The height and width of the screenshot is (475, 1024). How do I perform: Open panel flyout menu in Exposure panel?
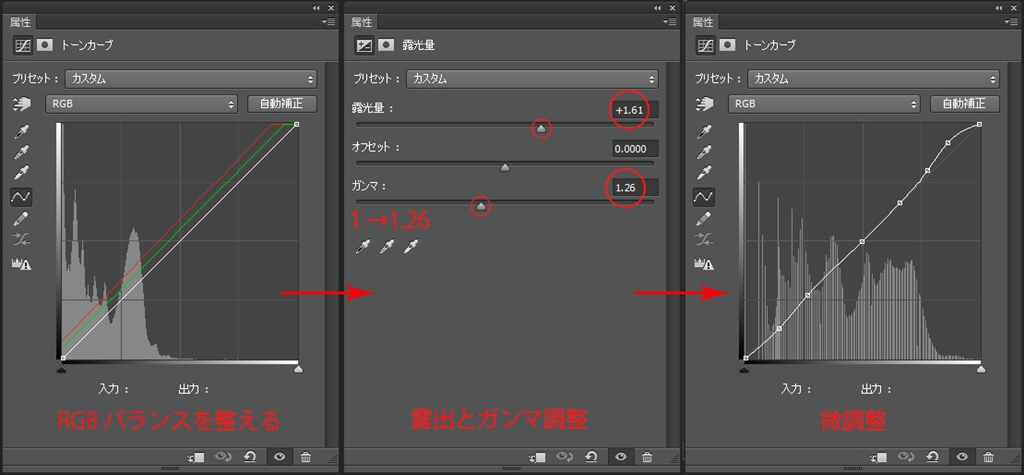(x=670, y=22)
